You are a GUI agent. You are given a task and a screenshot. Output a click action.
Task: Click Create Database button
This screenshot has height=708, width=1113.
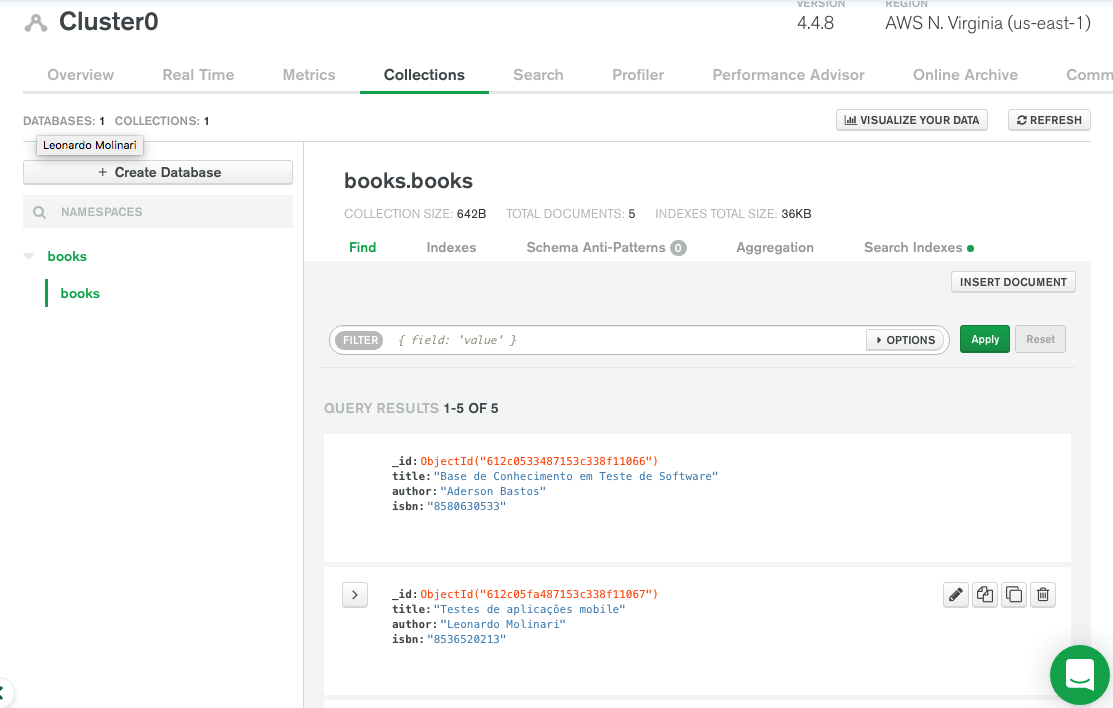[x=158, y=173]
